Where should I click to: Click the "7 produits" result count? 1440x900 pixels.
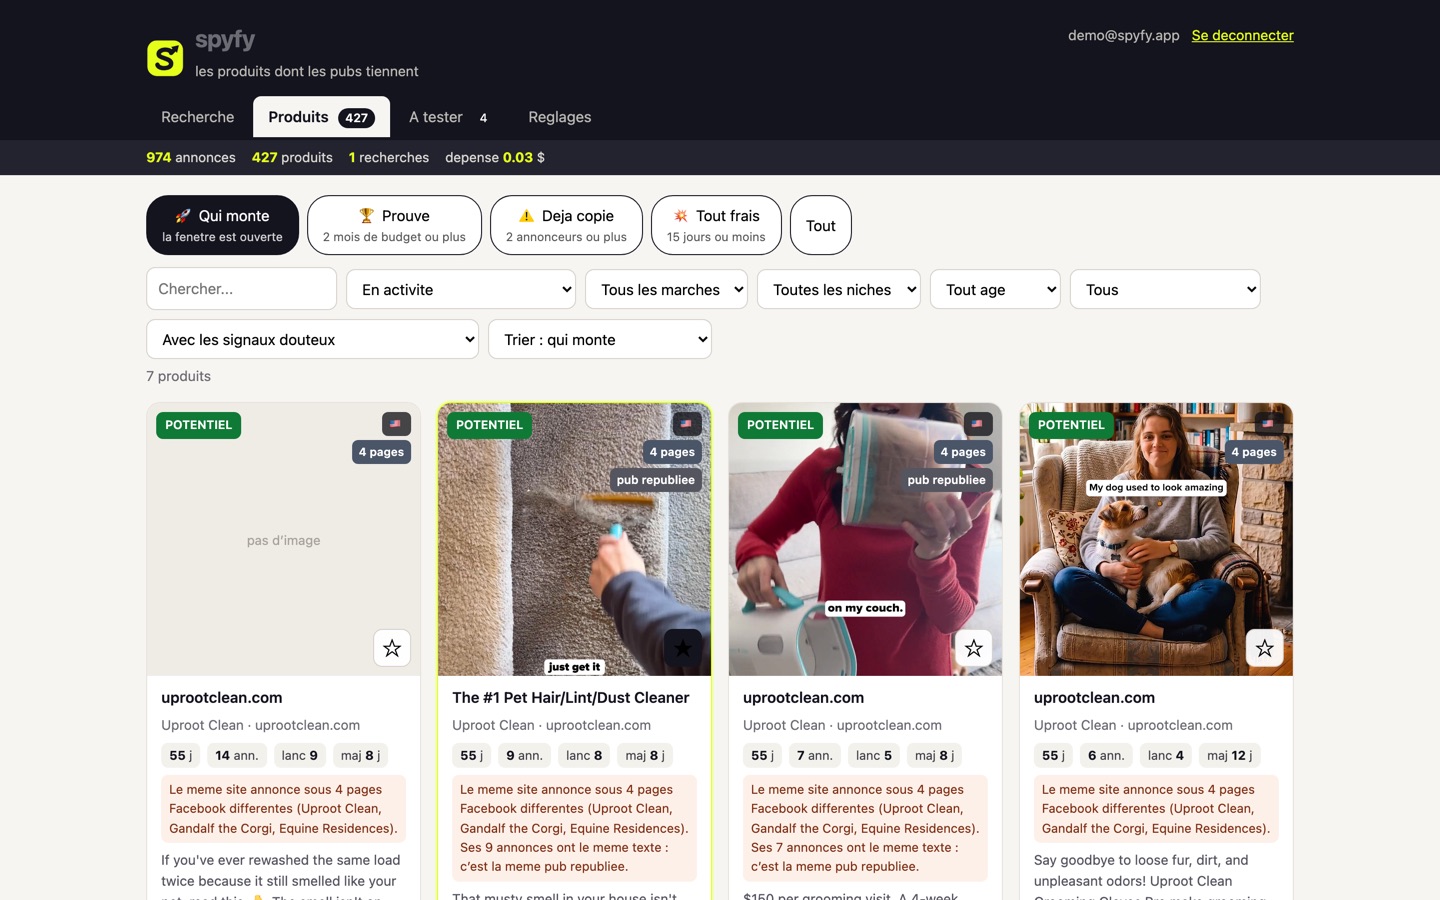coord(179,376)
